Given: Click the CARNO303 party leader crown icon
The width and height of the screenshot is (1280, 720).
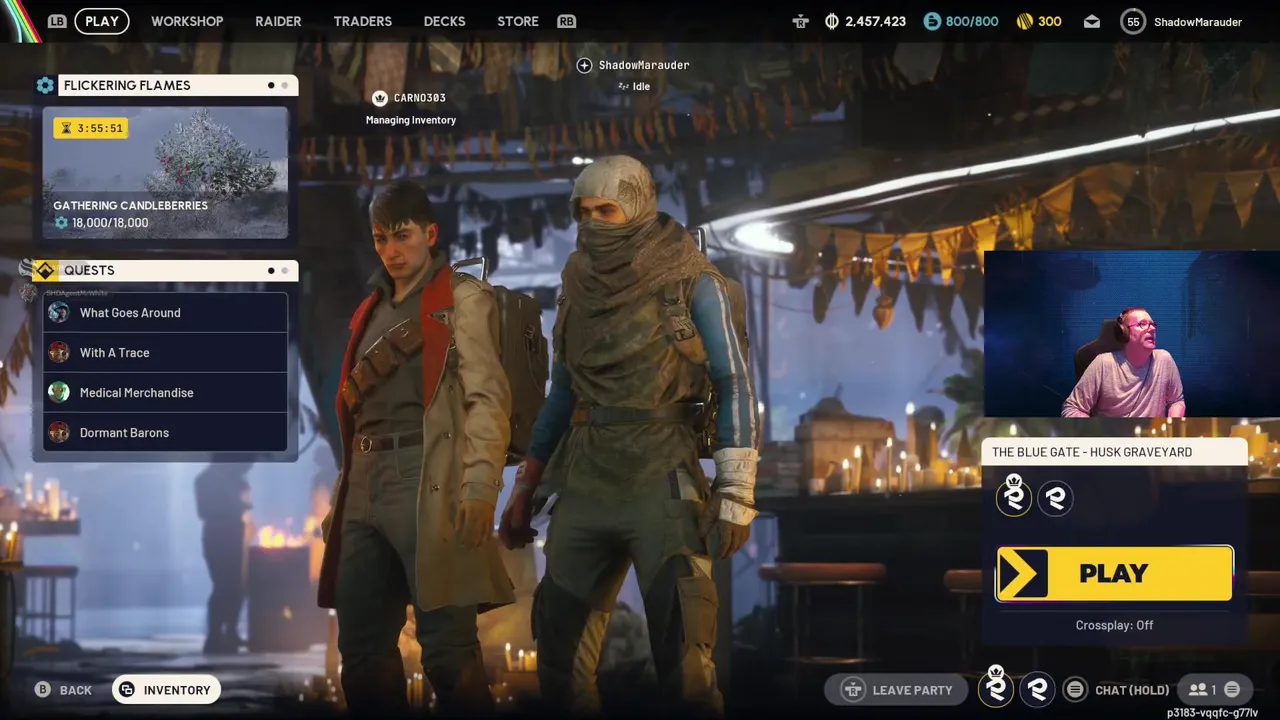Looking at the screenshot, I should (379, 98).
